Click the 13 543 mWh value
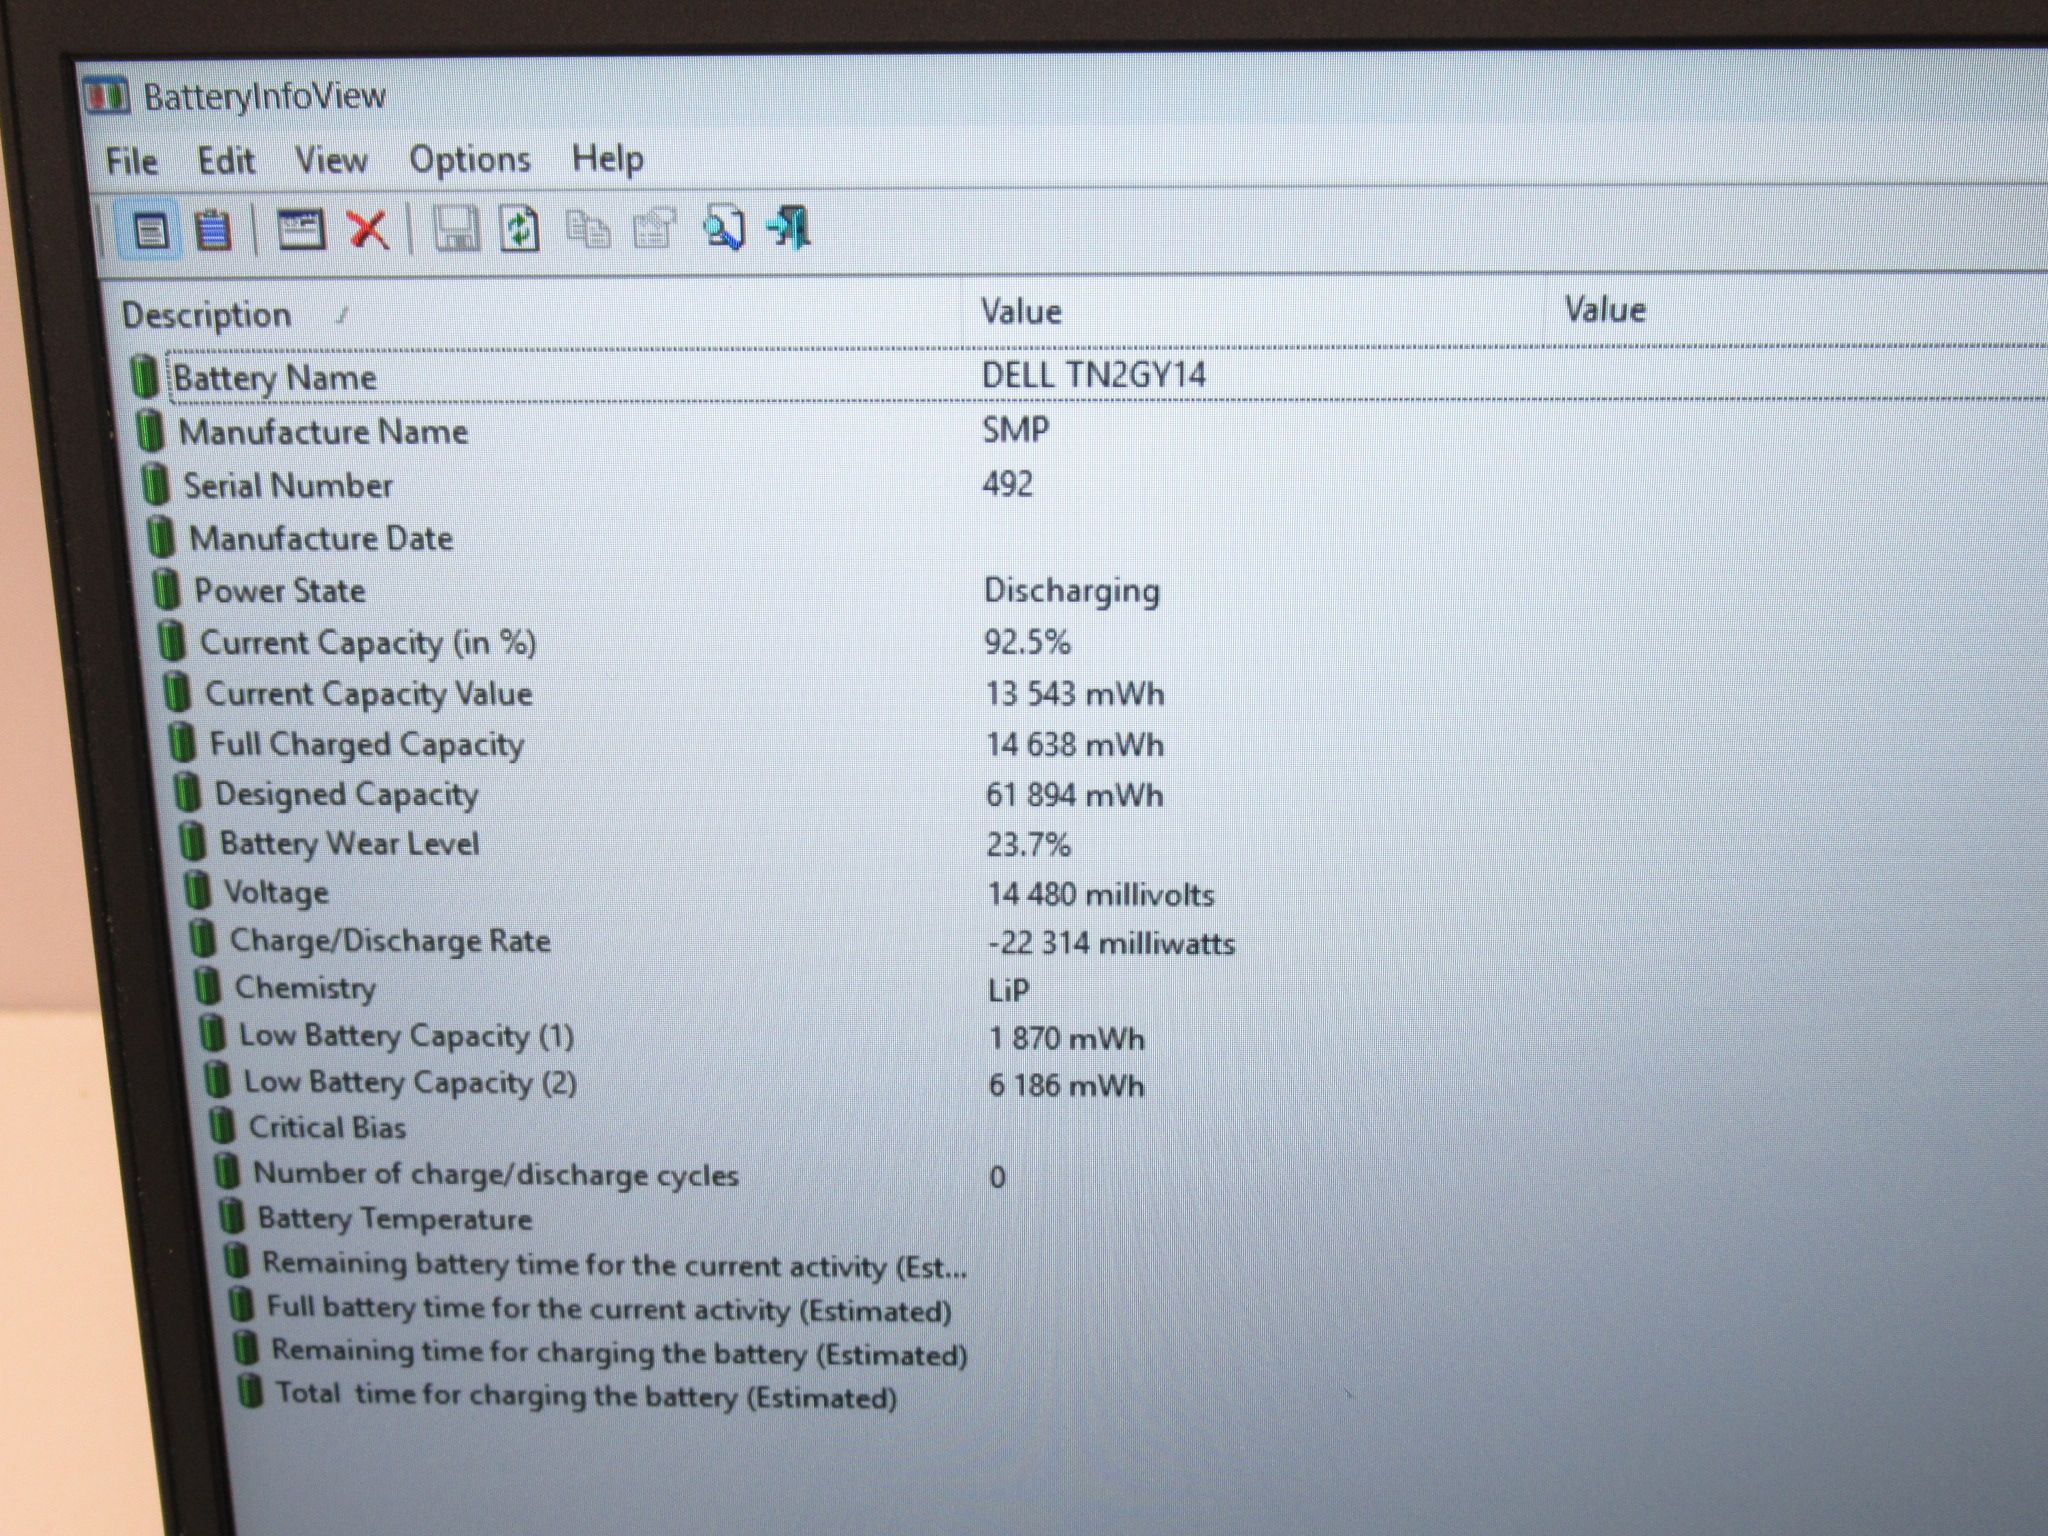The height and width of the screenshot is (1536, 2048). pyautogui.click(x=1075, y=694)
